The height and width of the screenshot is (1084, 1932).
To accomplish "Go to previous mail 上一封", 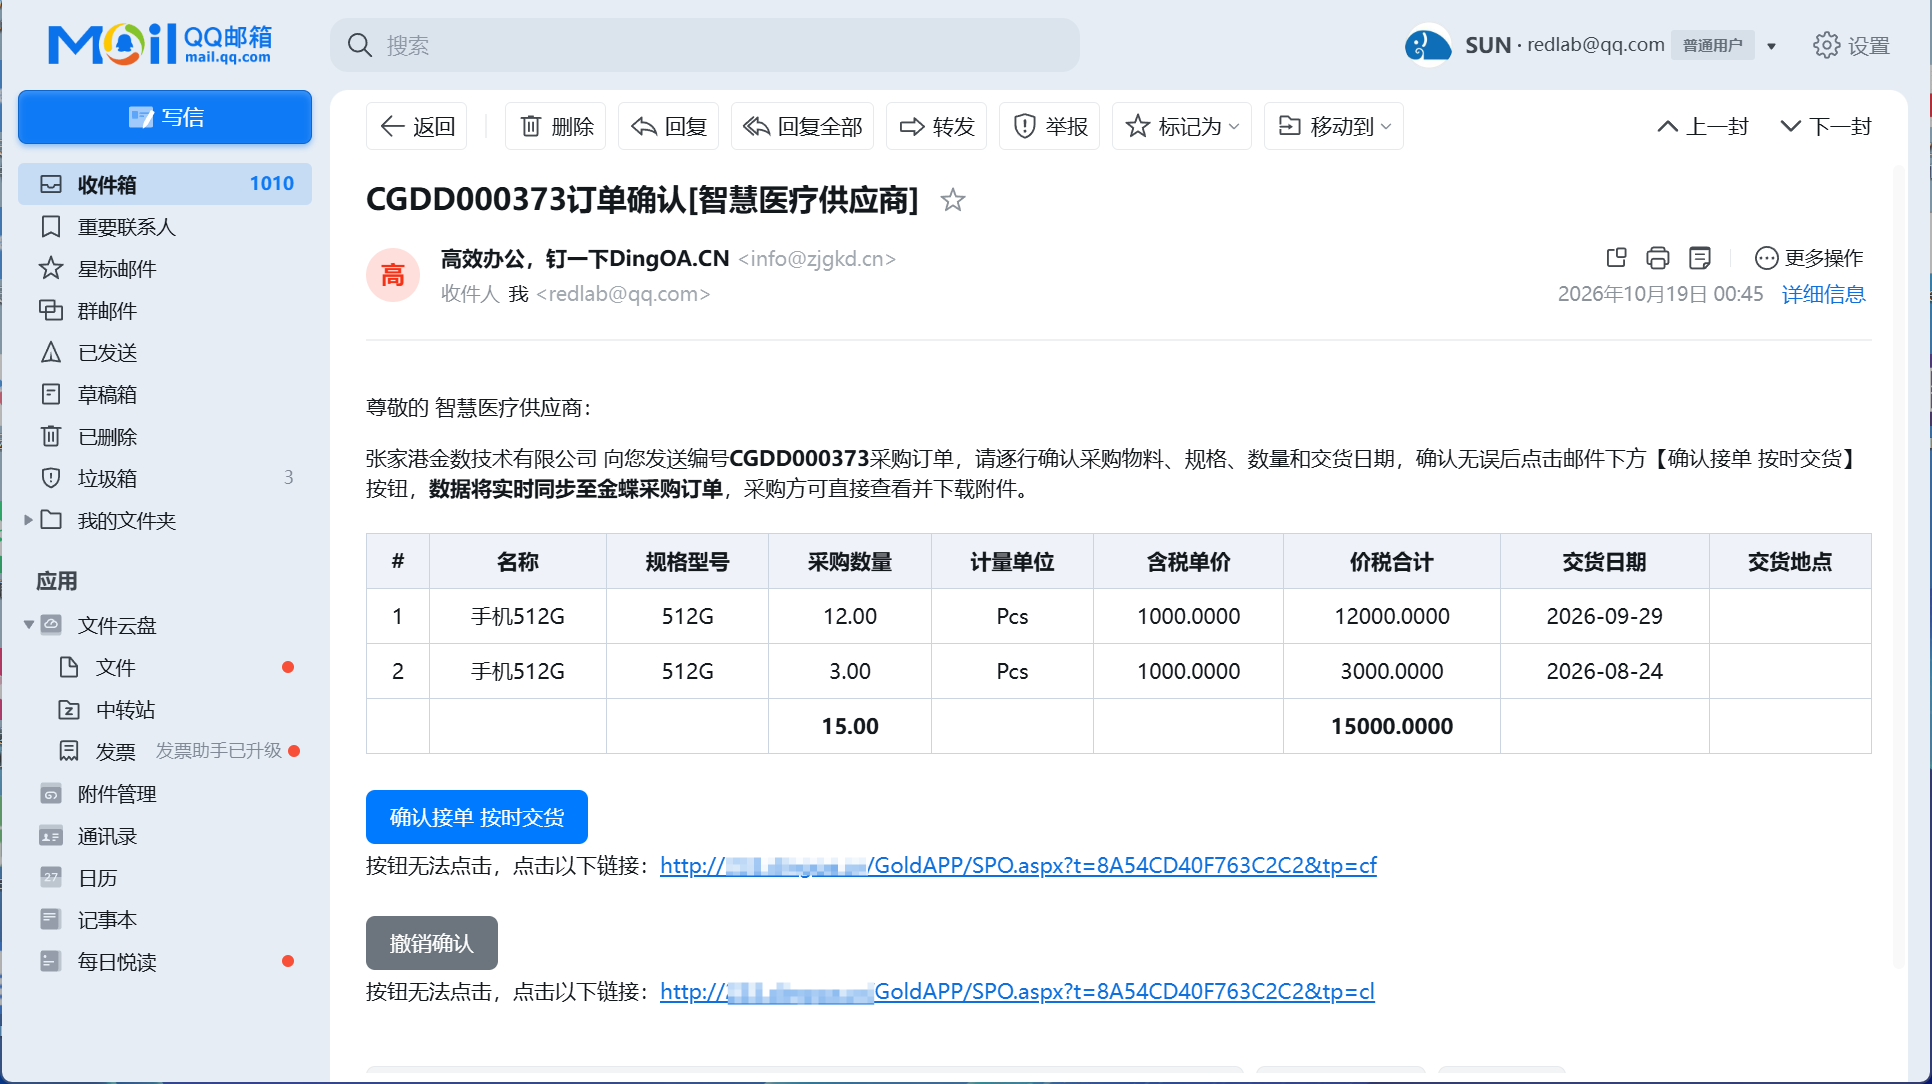I will [1703, 126].
